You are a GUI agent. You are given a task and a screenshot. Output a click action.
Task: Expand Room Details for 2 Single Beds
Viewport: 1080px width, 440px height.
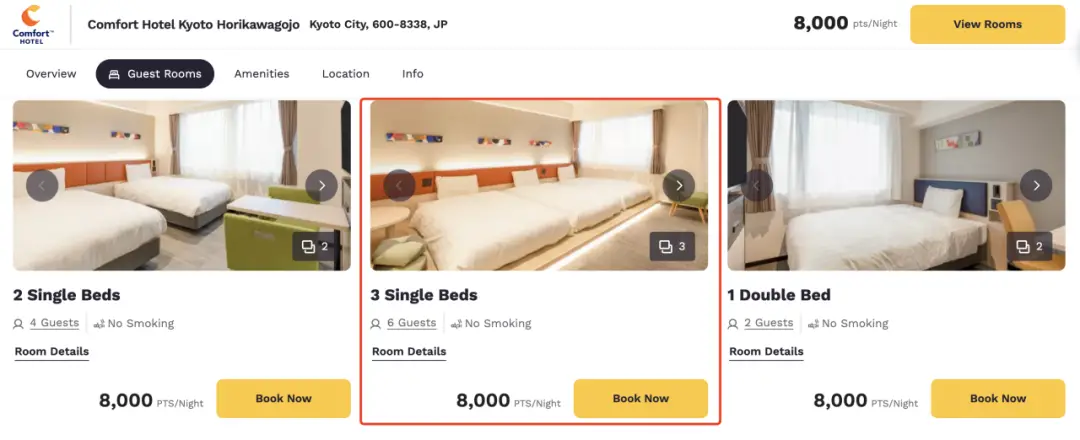point(52,352)
